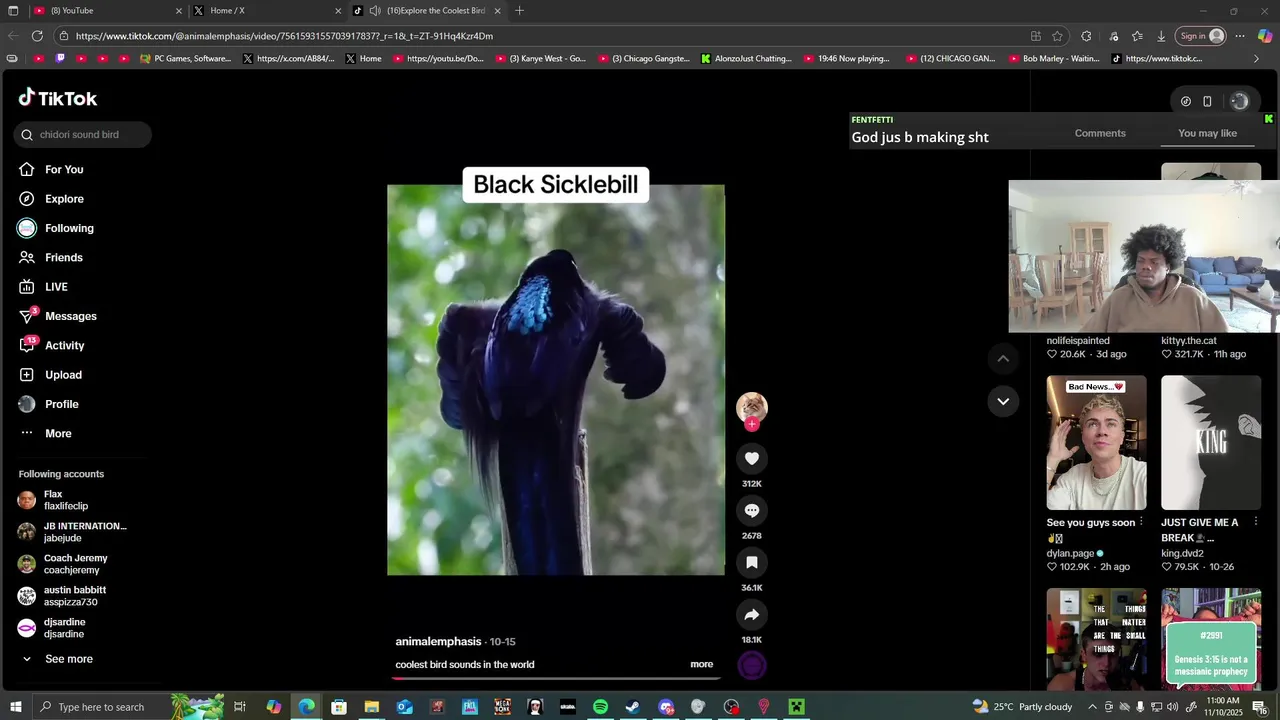Refresh the page
The width and height of the screenshot is (1280, 720).
click(37, 36)
